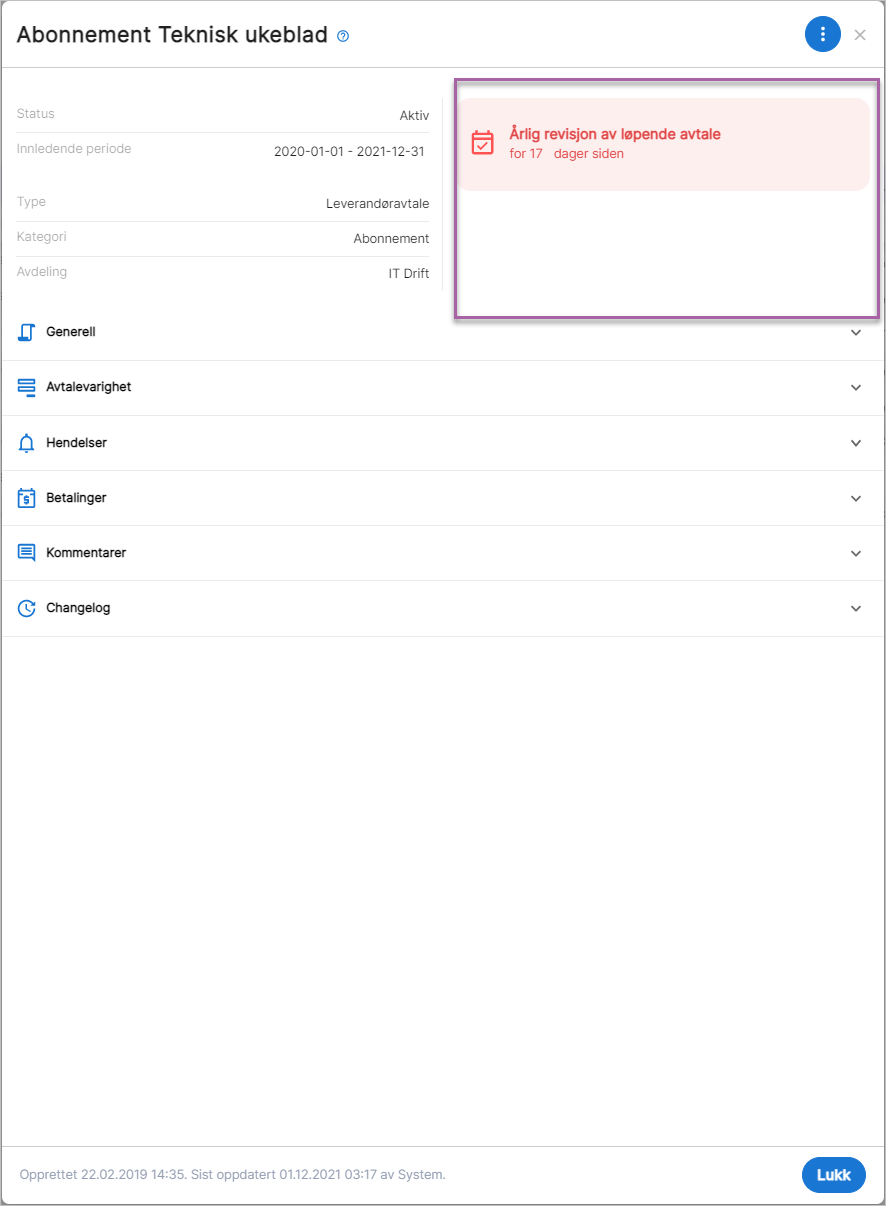Select the Changelog section label

point(78,608)
